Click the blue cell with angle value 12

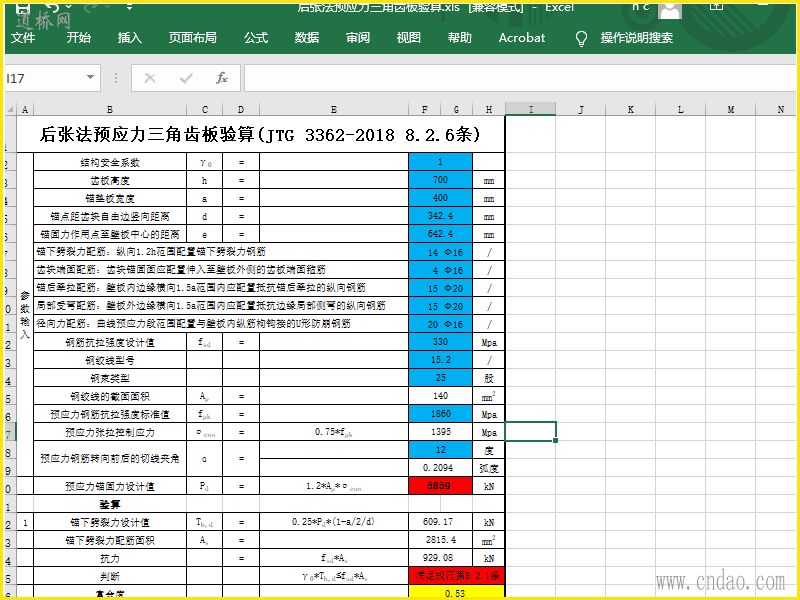click(x=440, y=450)
